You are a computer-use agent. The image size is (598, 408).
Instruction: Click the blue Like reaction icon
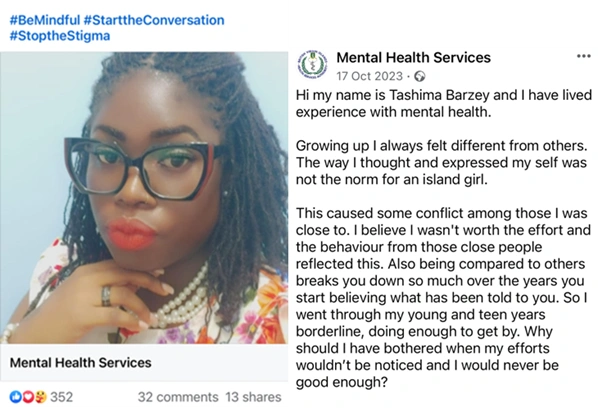tap(16, 397)
